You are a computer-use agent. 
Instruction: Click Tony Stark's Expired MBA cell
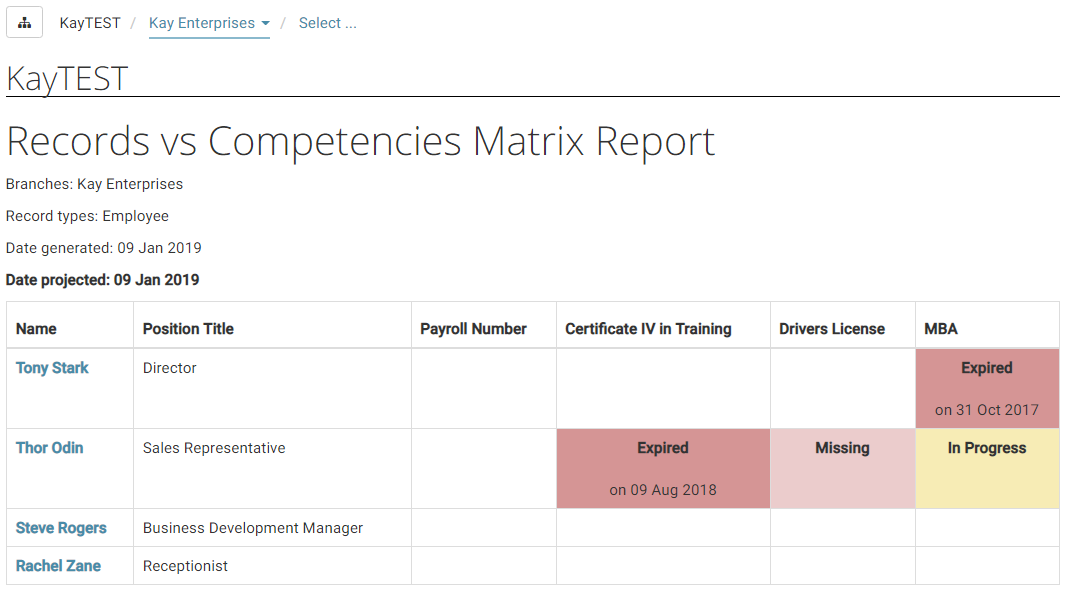click(x=987, y=388)
